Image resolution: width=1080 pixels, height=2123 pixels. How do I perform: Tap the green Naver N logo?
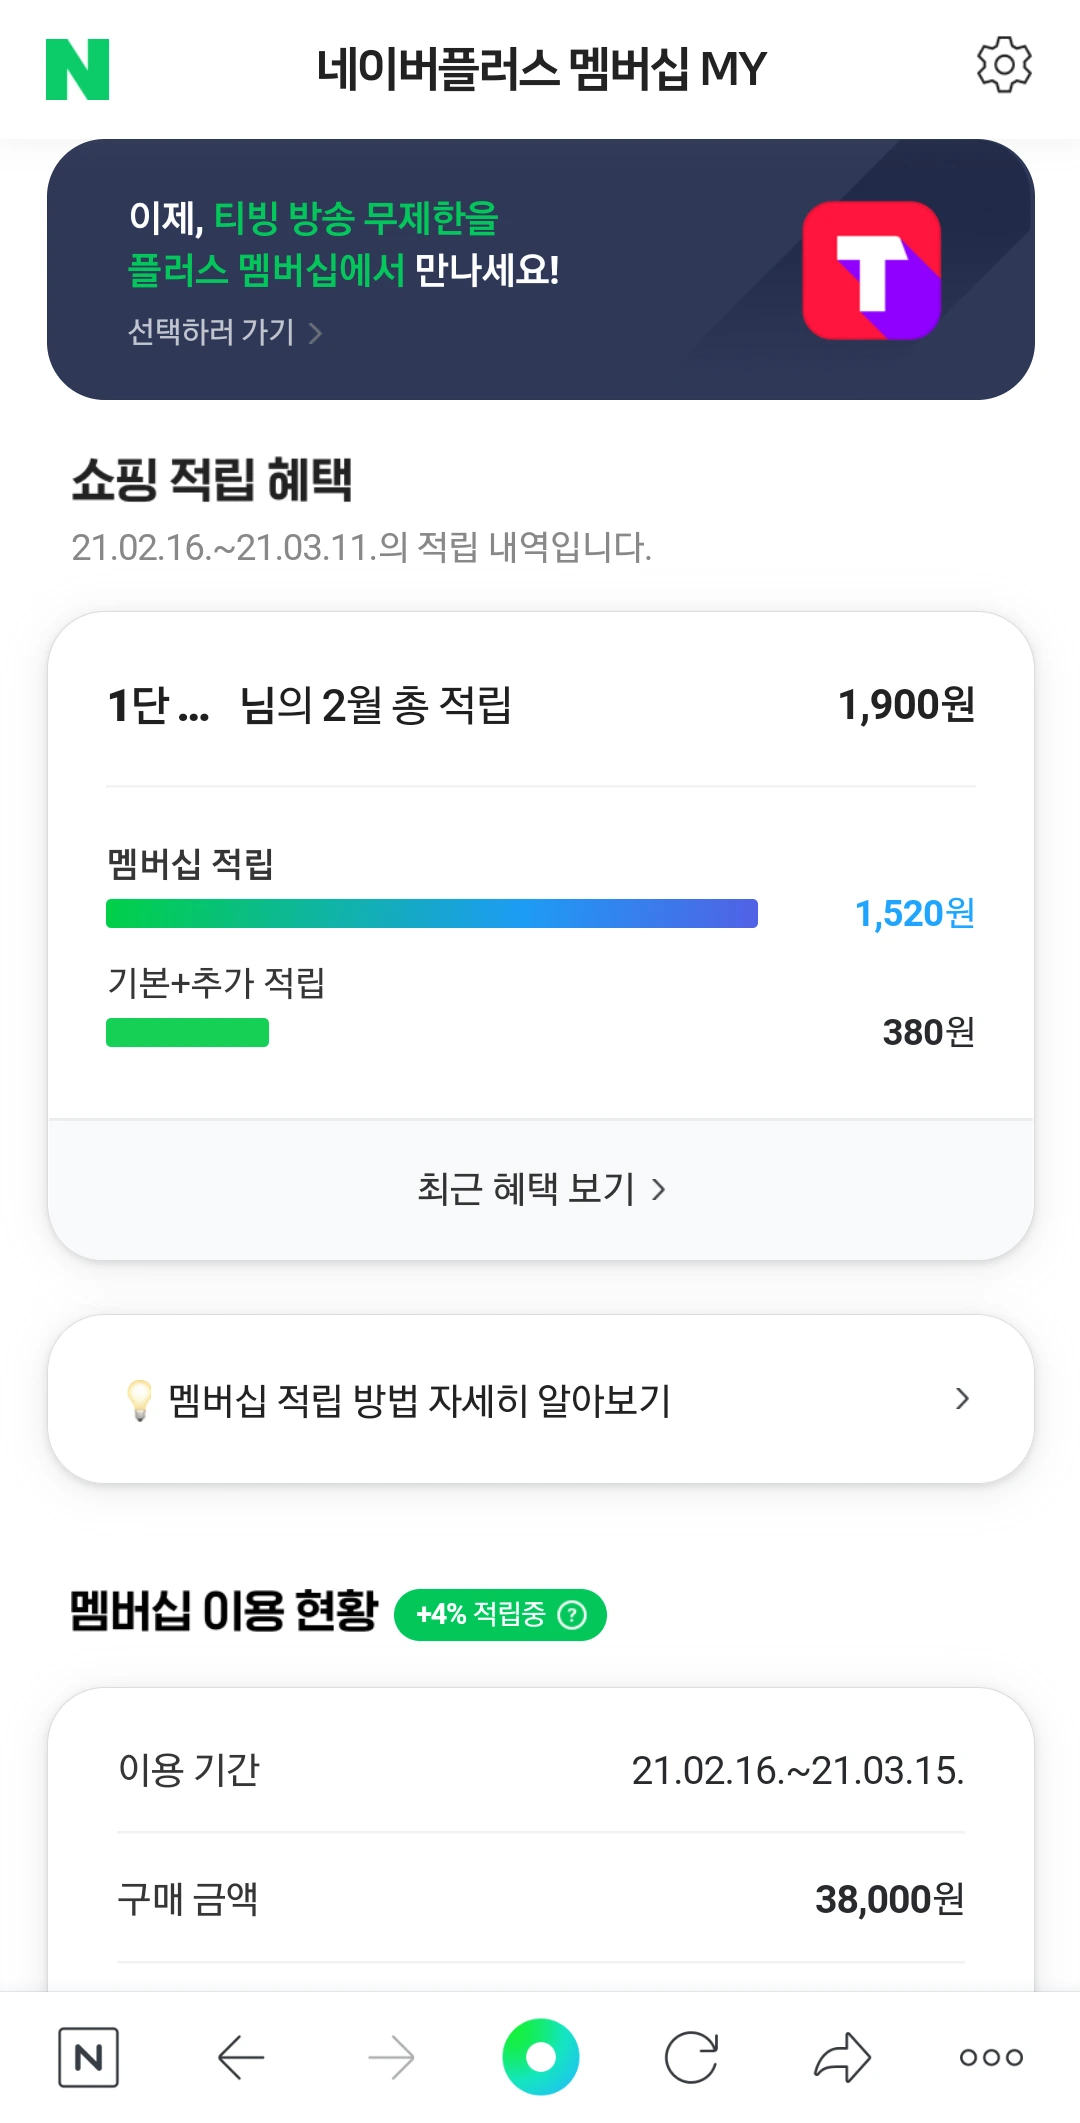[77, 70]
